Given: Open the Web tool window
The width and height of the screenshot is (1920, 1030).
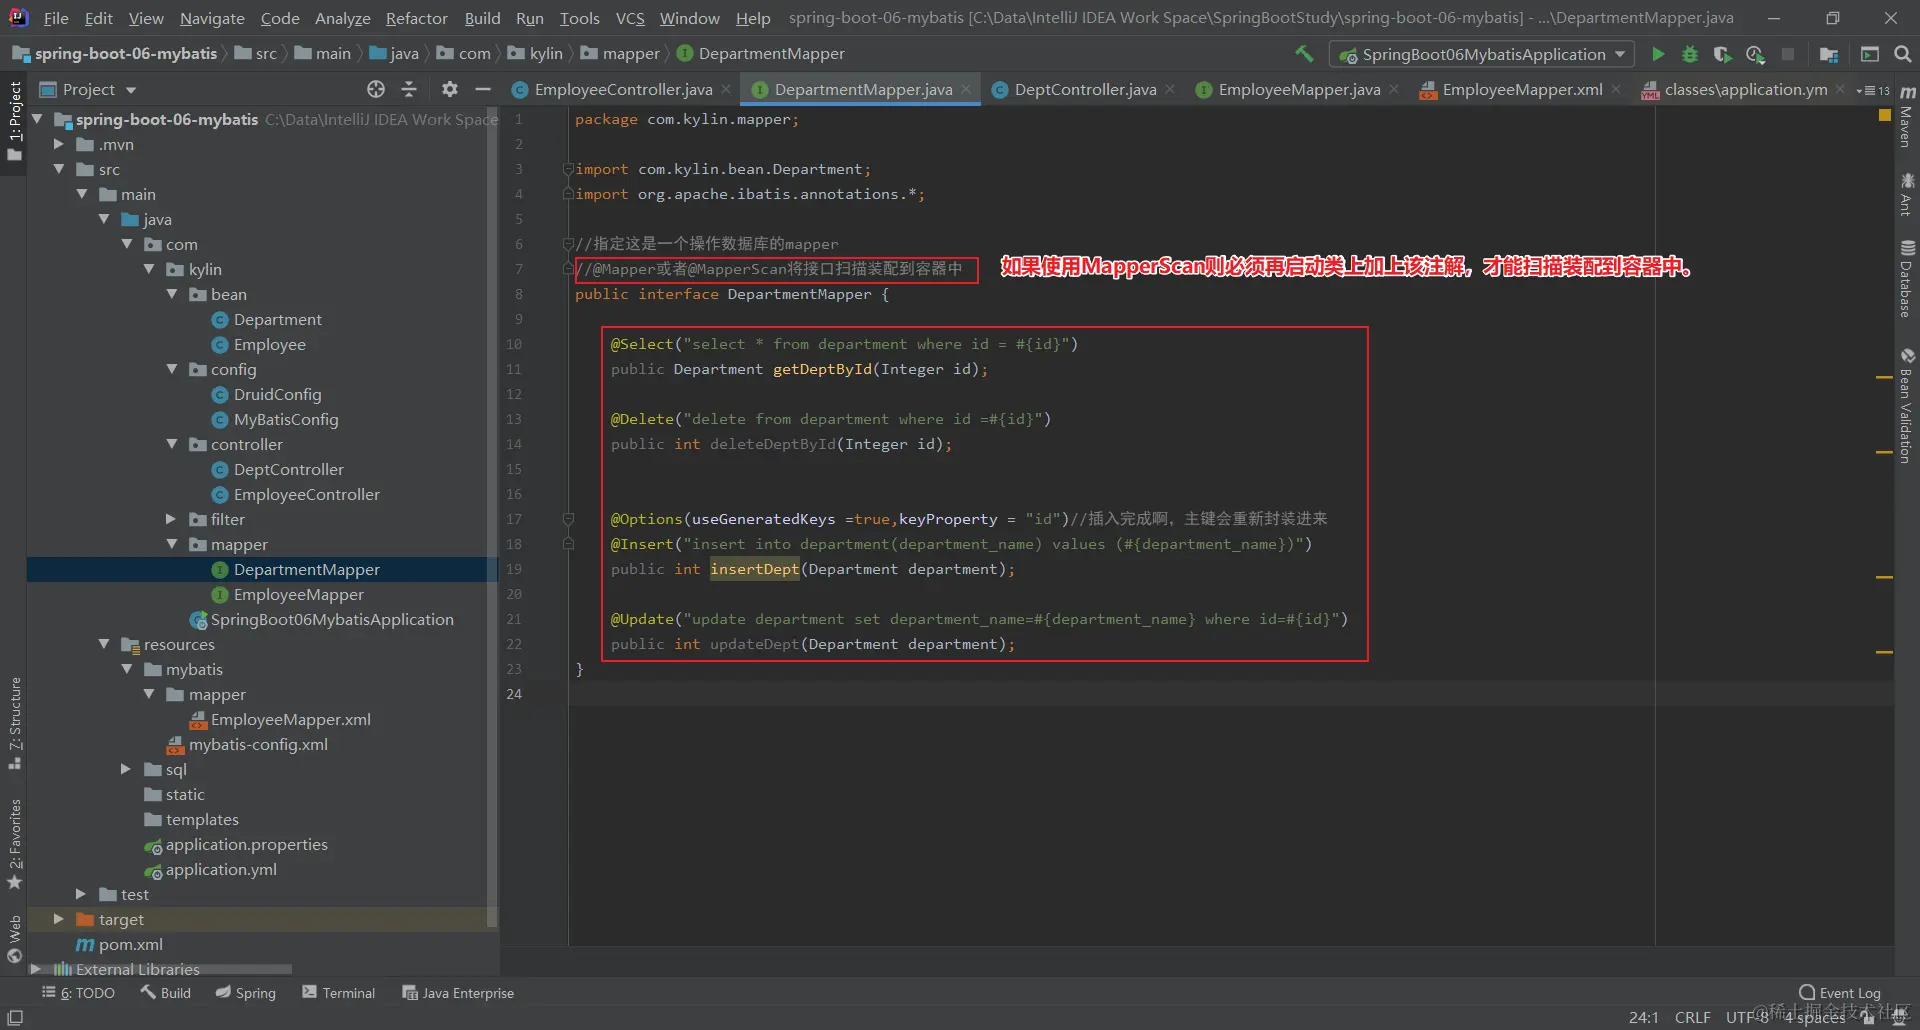Looking at the screenshot, I should click(14, 940).
